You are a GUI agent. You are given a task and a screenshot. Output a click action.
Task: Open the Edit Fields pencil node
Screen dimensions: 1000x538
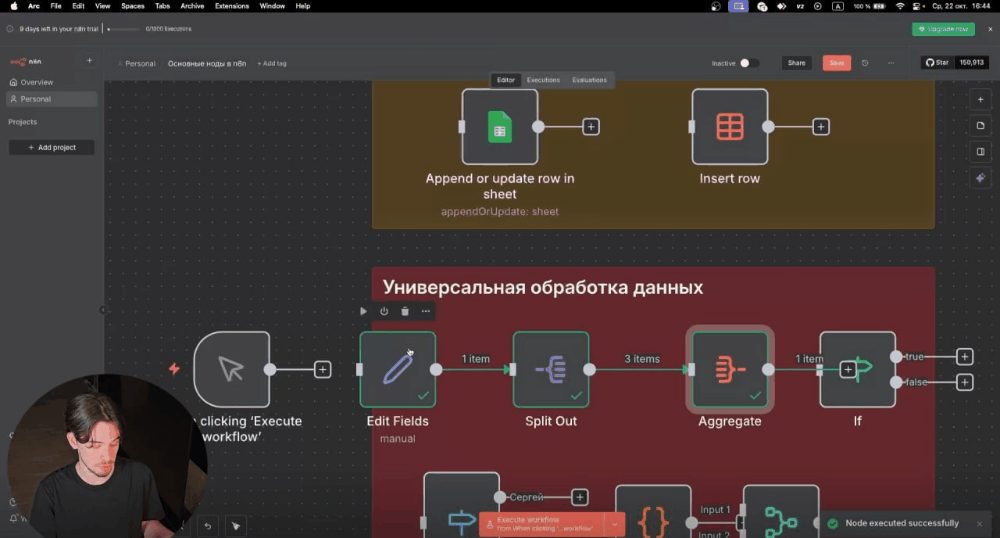[x=397, y=369]
